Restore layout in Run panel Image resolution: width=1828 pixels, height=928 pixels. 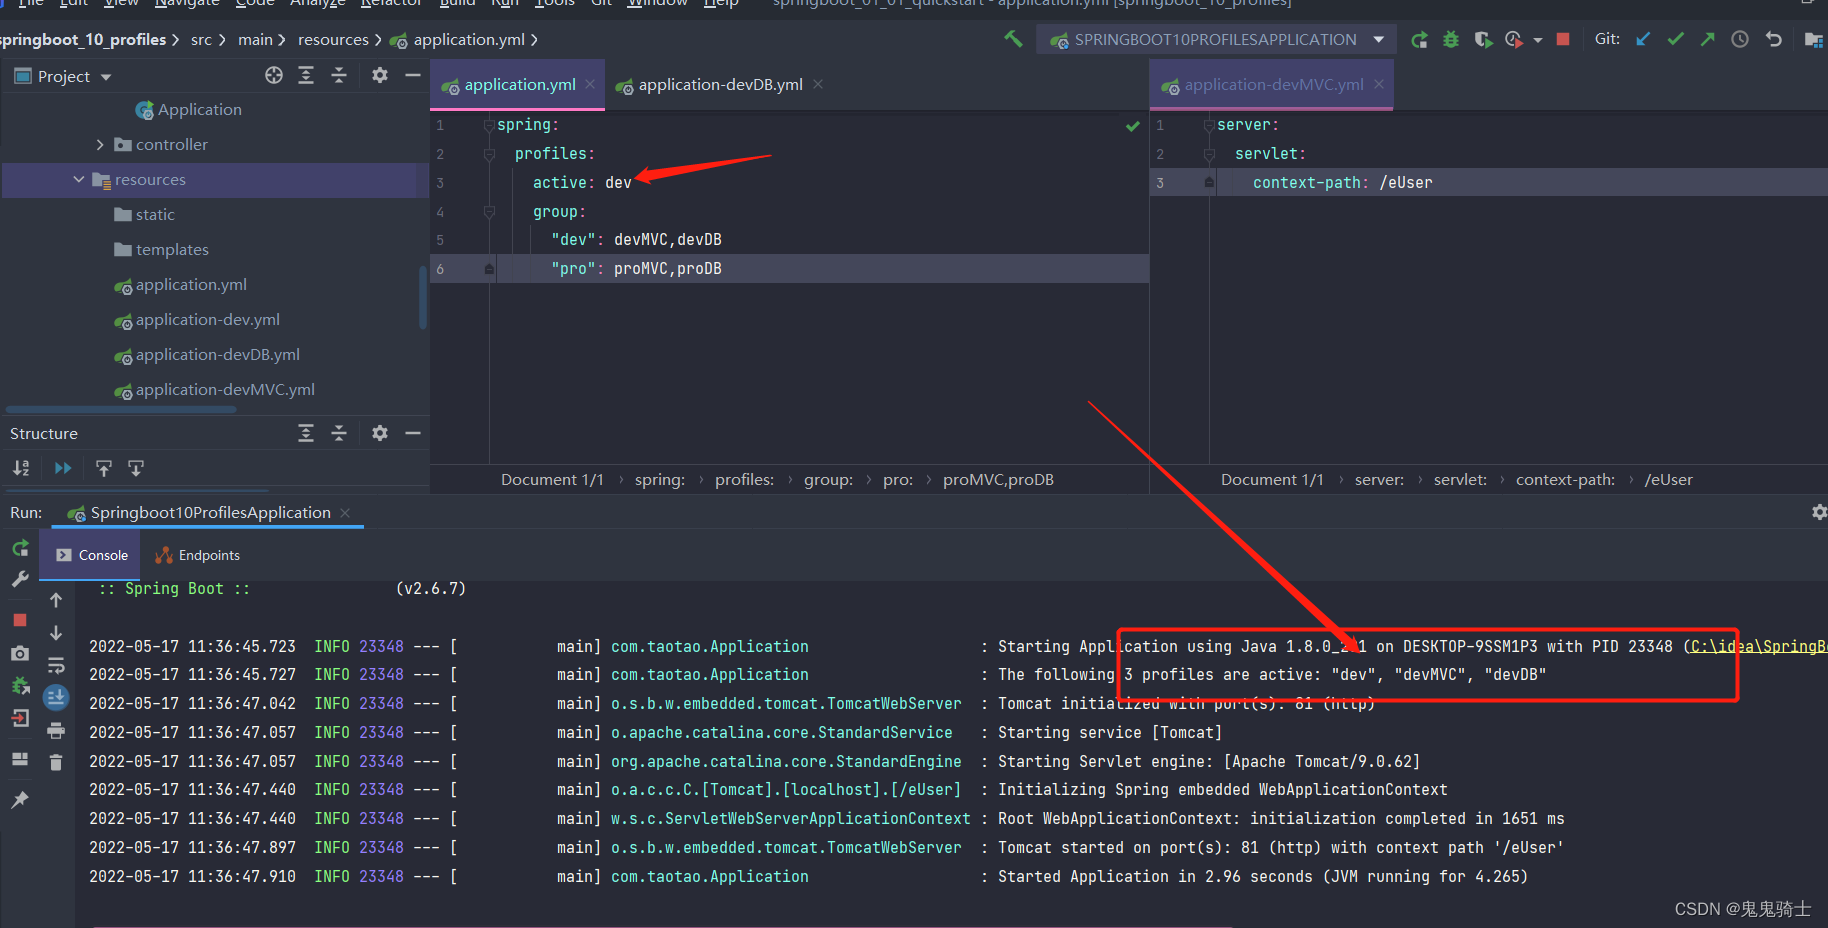click(x=20, y=759)
